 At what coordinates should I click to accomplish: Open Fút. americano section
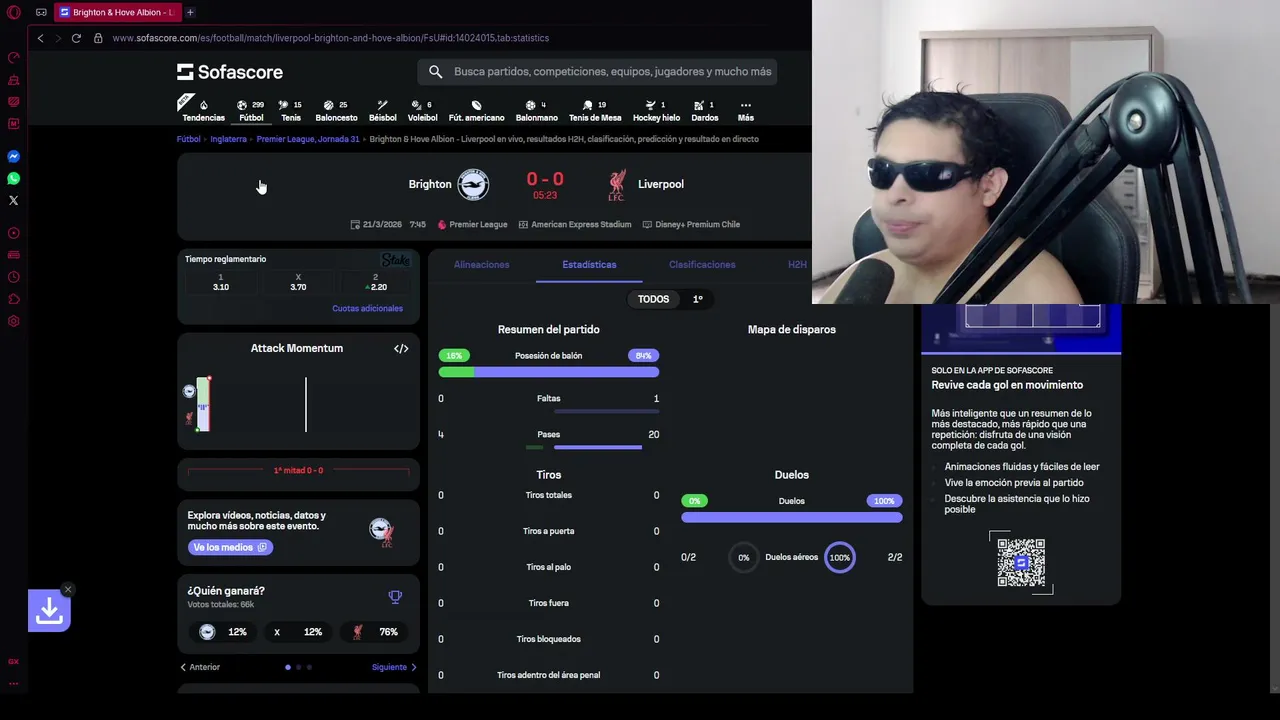[x=476, y=110]
